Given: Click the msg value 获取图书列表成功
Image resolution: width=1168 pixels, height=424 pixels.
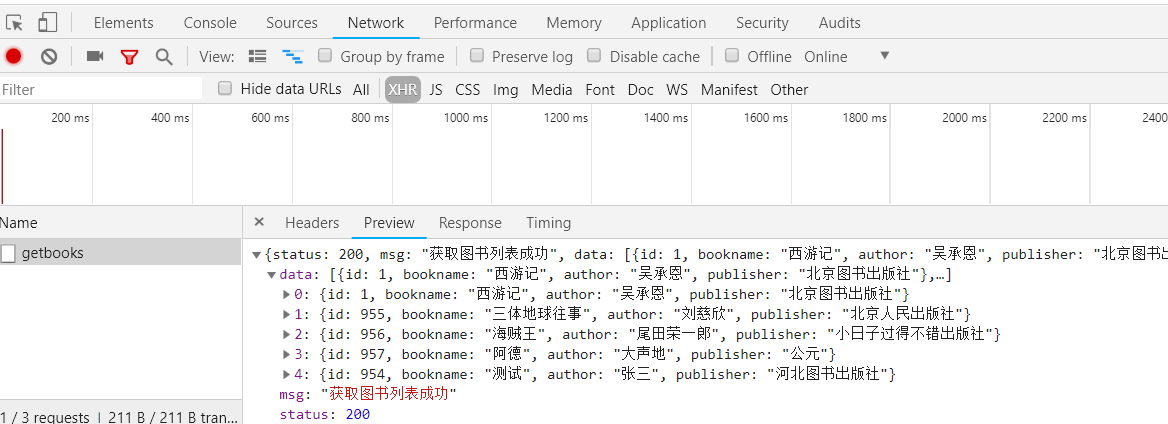Looking at the screenshot, I should (388, 394).
